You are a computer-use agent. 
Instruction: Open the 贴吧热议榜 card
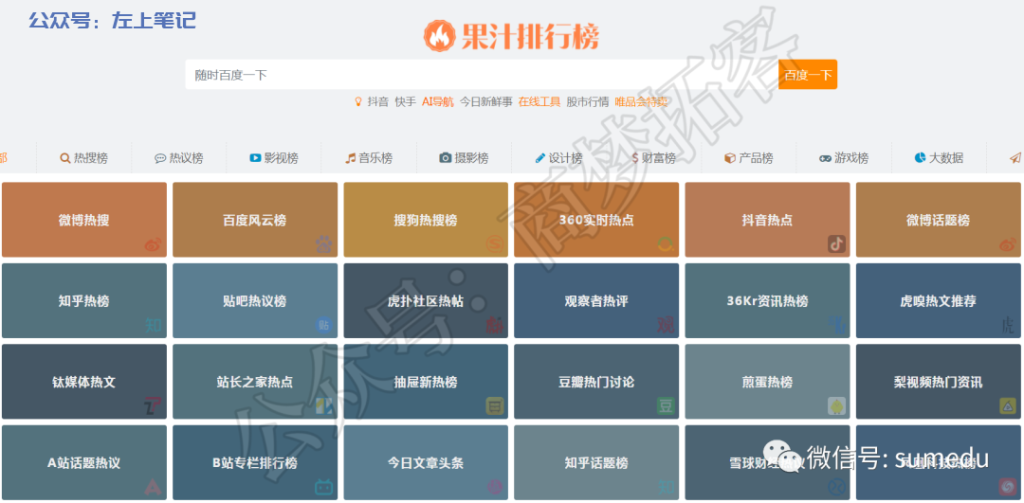coord(255,300)
